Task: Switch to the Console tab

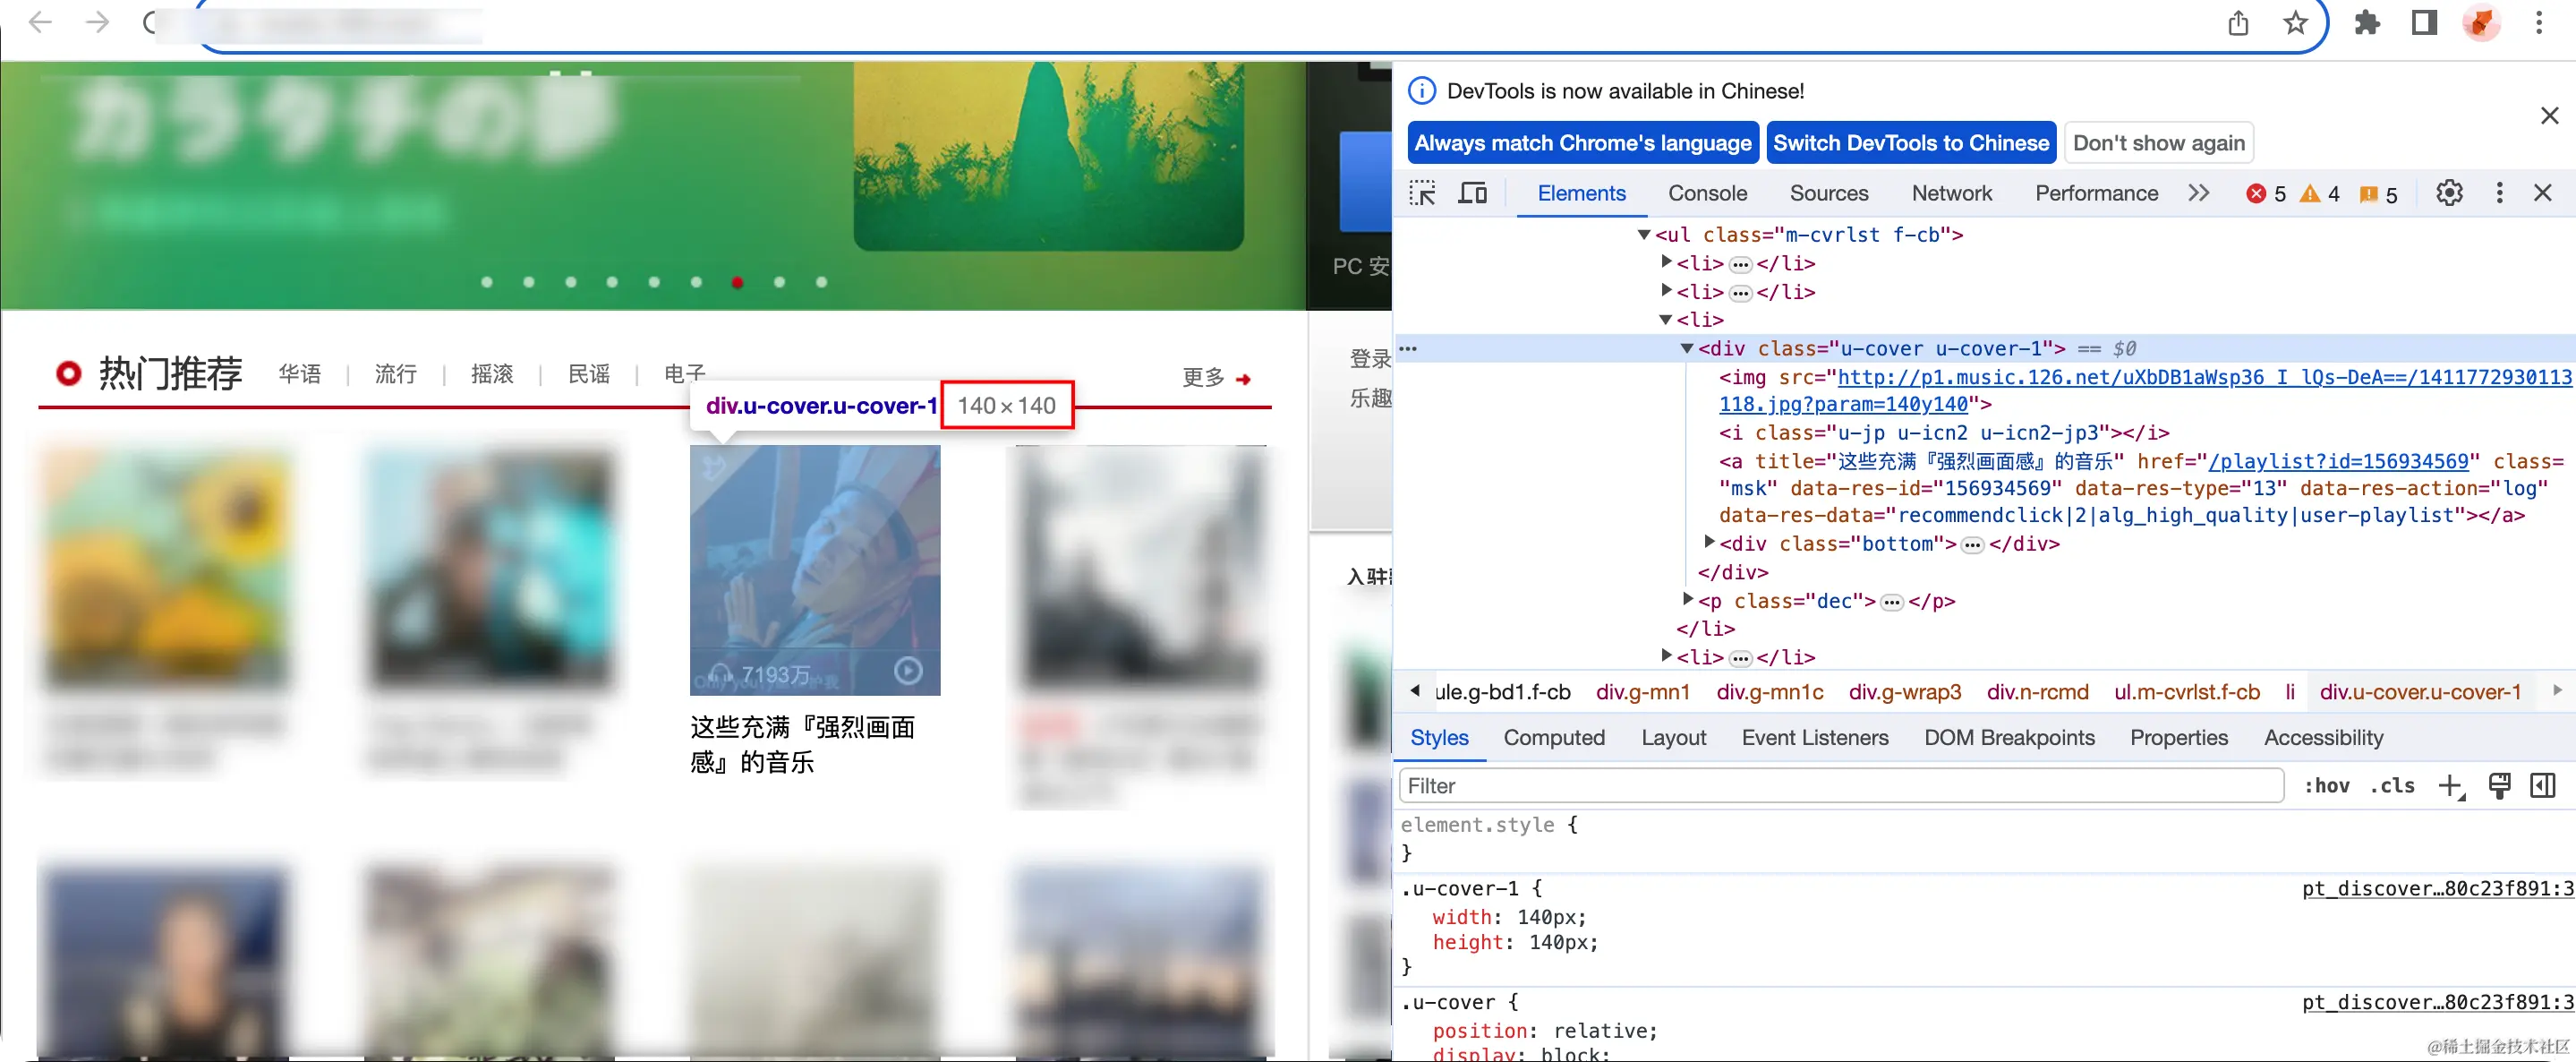Action: pyautogui.click(x=1707, y=193)
